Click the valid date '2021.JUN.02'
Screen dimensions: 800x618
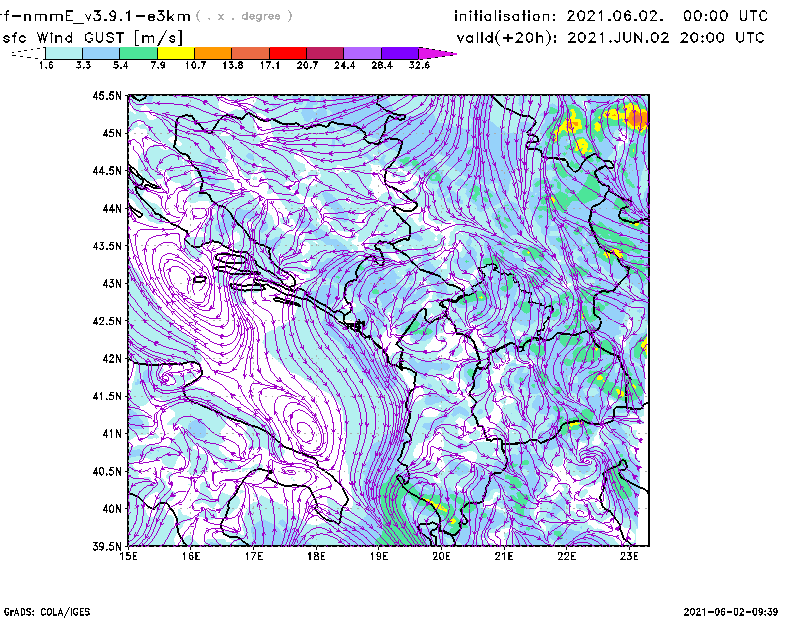point(618,38)
